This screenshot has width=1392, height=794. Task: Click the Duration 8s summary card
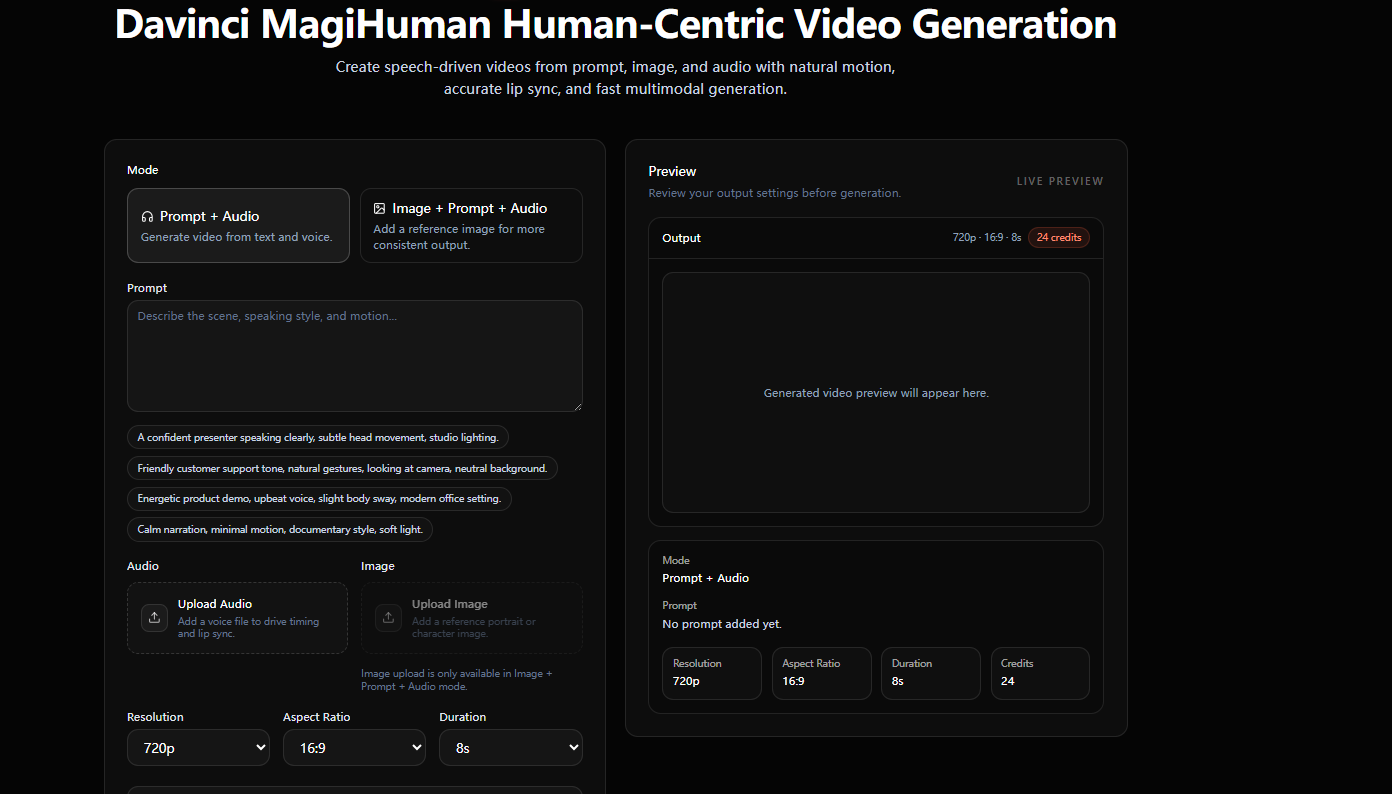click(930, 673)
